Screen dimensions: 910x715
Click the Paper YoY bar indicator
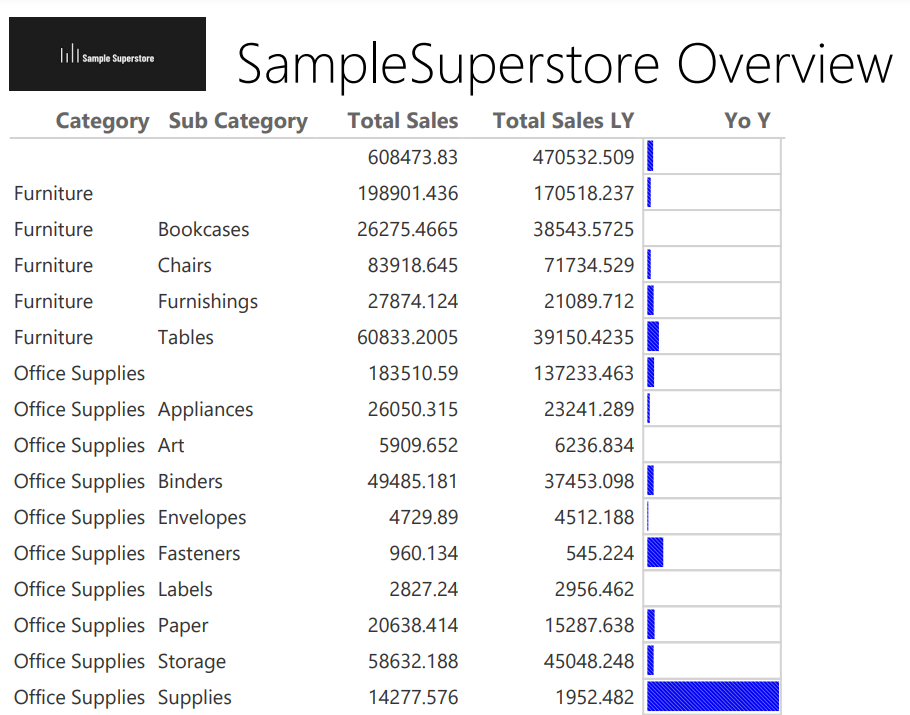(651, 625)
